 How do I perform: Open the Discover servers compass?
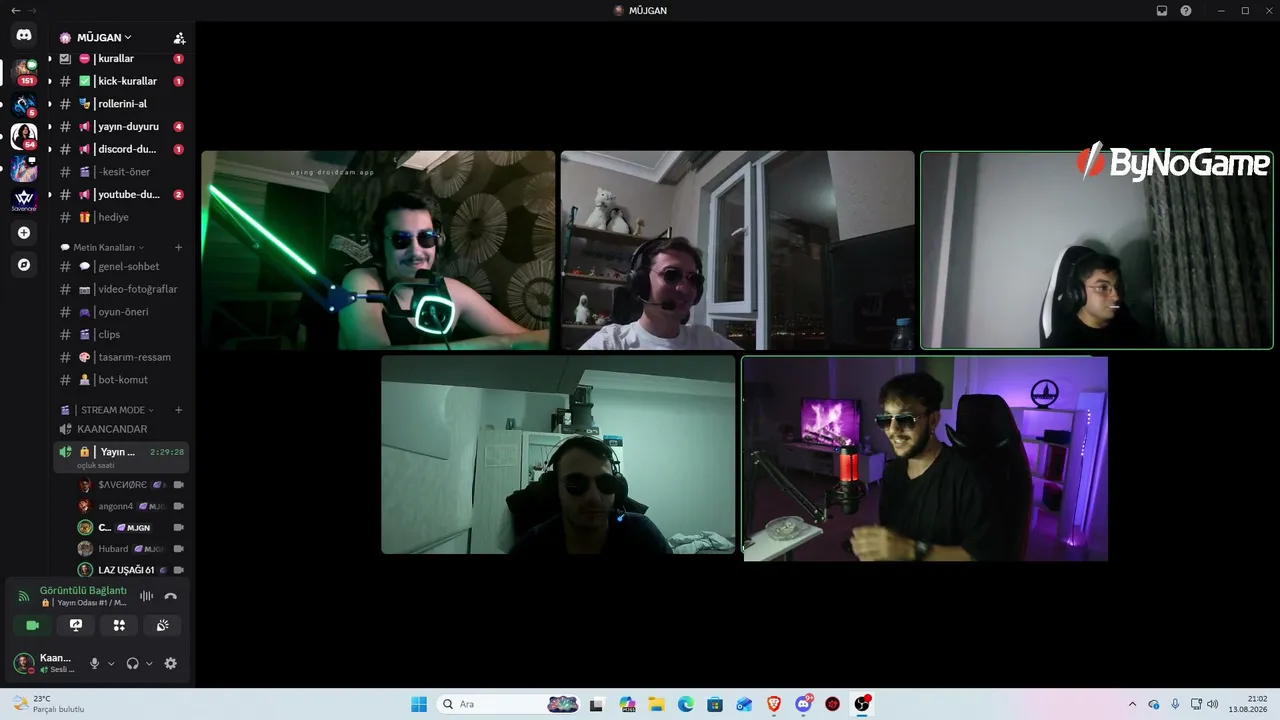pyautogui.click(x=24, y=265)
